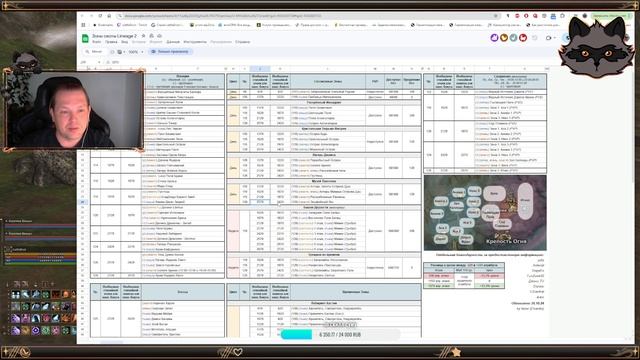Open version history clock icon
The width and height of the screenshot is (640, 360).
point(535,38)
